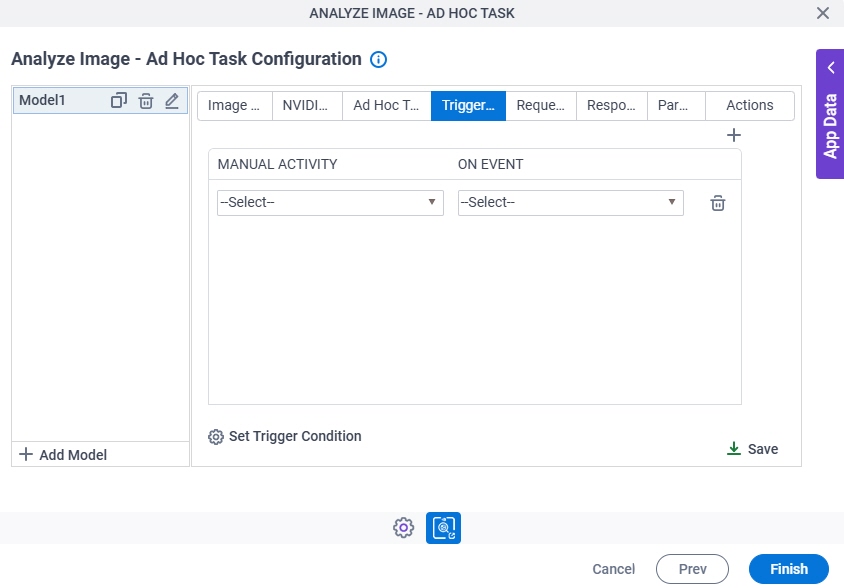Open the Respo... tab
Image resolution: width=844 pixels, height=588 pixels.
(611, 106)
